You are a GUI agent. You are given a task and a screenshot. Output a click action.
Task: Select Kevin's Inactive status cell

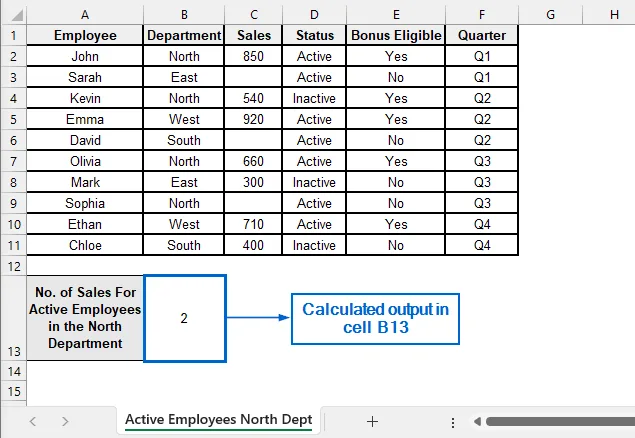tap(314, 98)
